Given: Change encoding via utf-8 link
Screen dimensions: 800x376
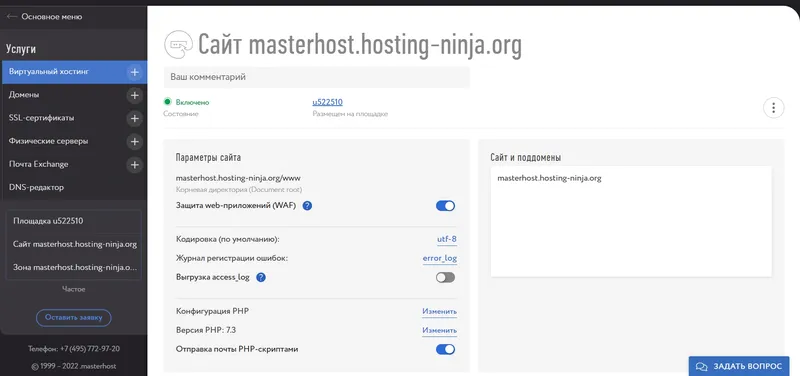Looking at the screenshot, I should pos(446,239).
